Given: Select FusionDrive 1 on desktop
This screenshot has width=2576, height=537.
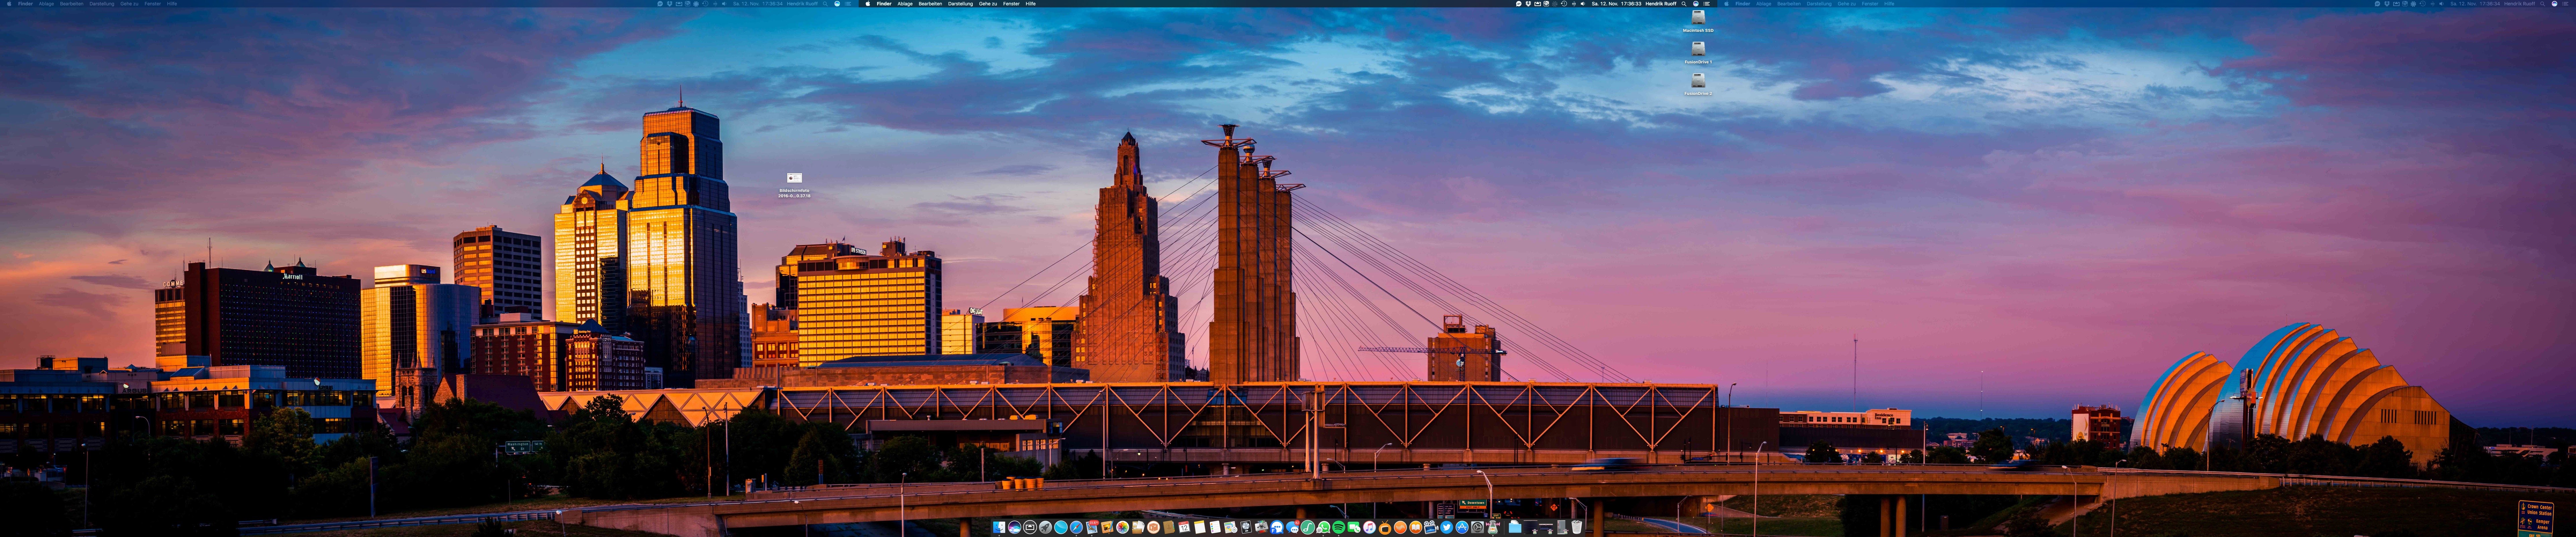Looking at the screenshot, I should tap(1698, 53).
